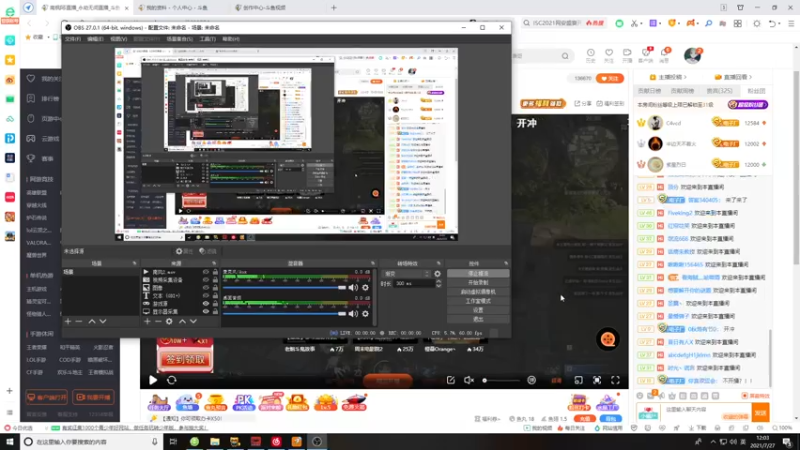Move selected source down with arrow

click(193, 321)
